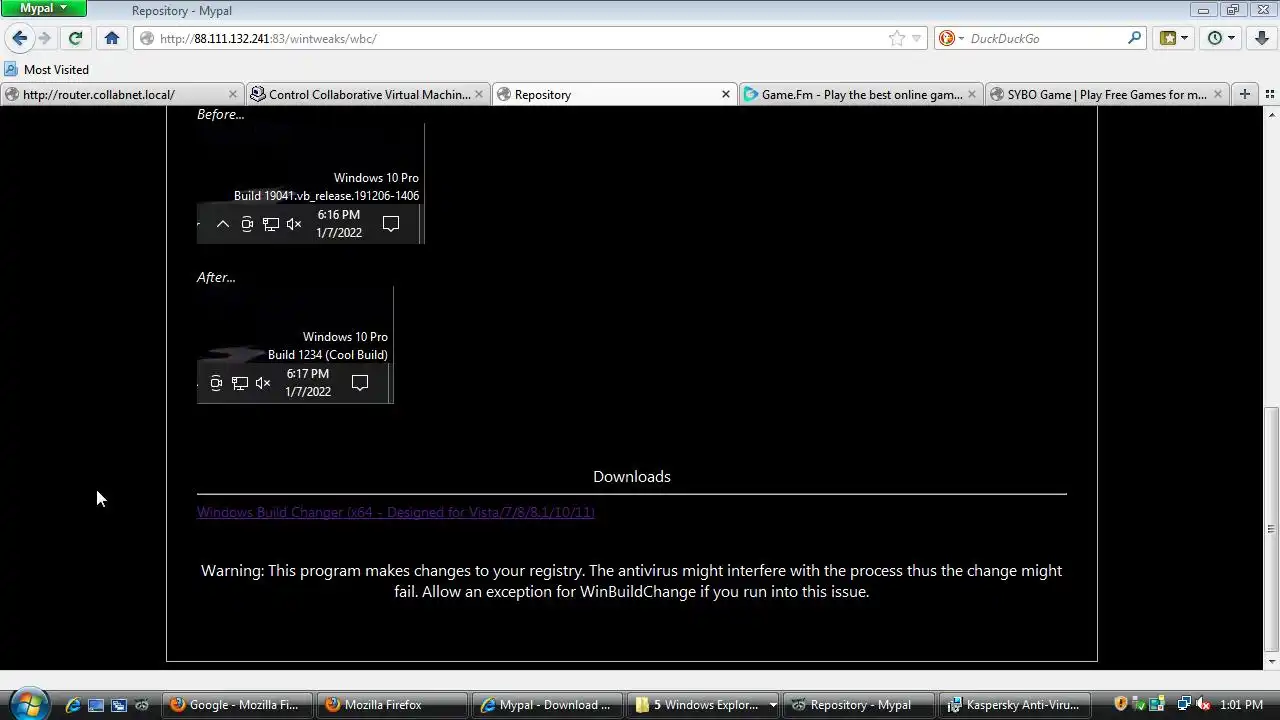Click the registry warning paragraph text
Screen dimensions: 1280x720
pos(632,581)
